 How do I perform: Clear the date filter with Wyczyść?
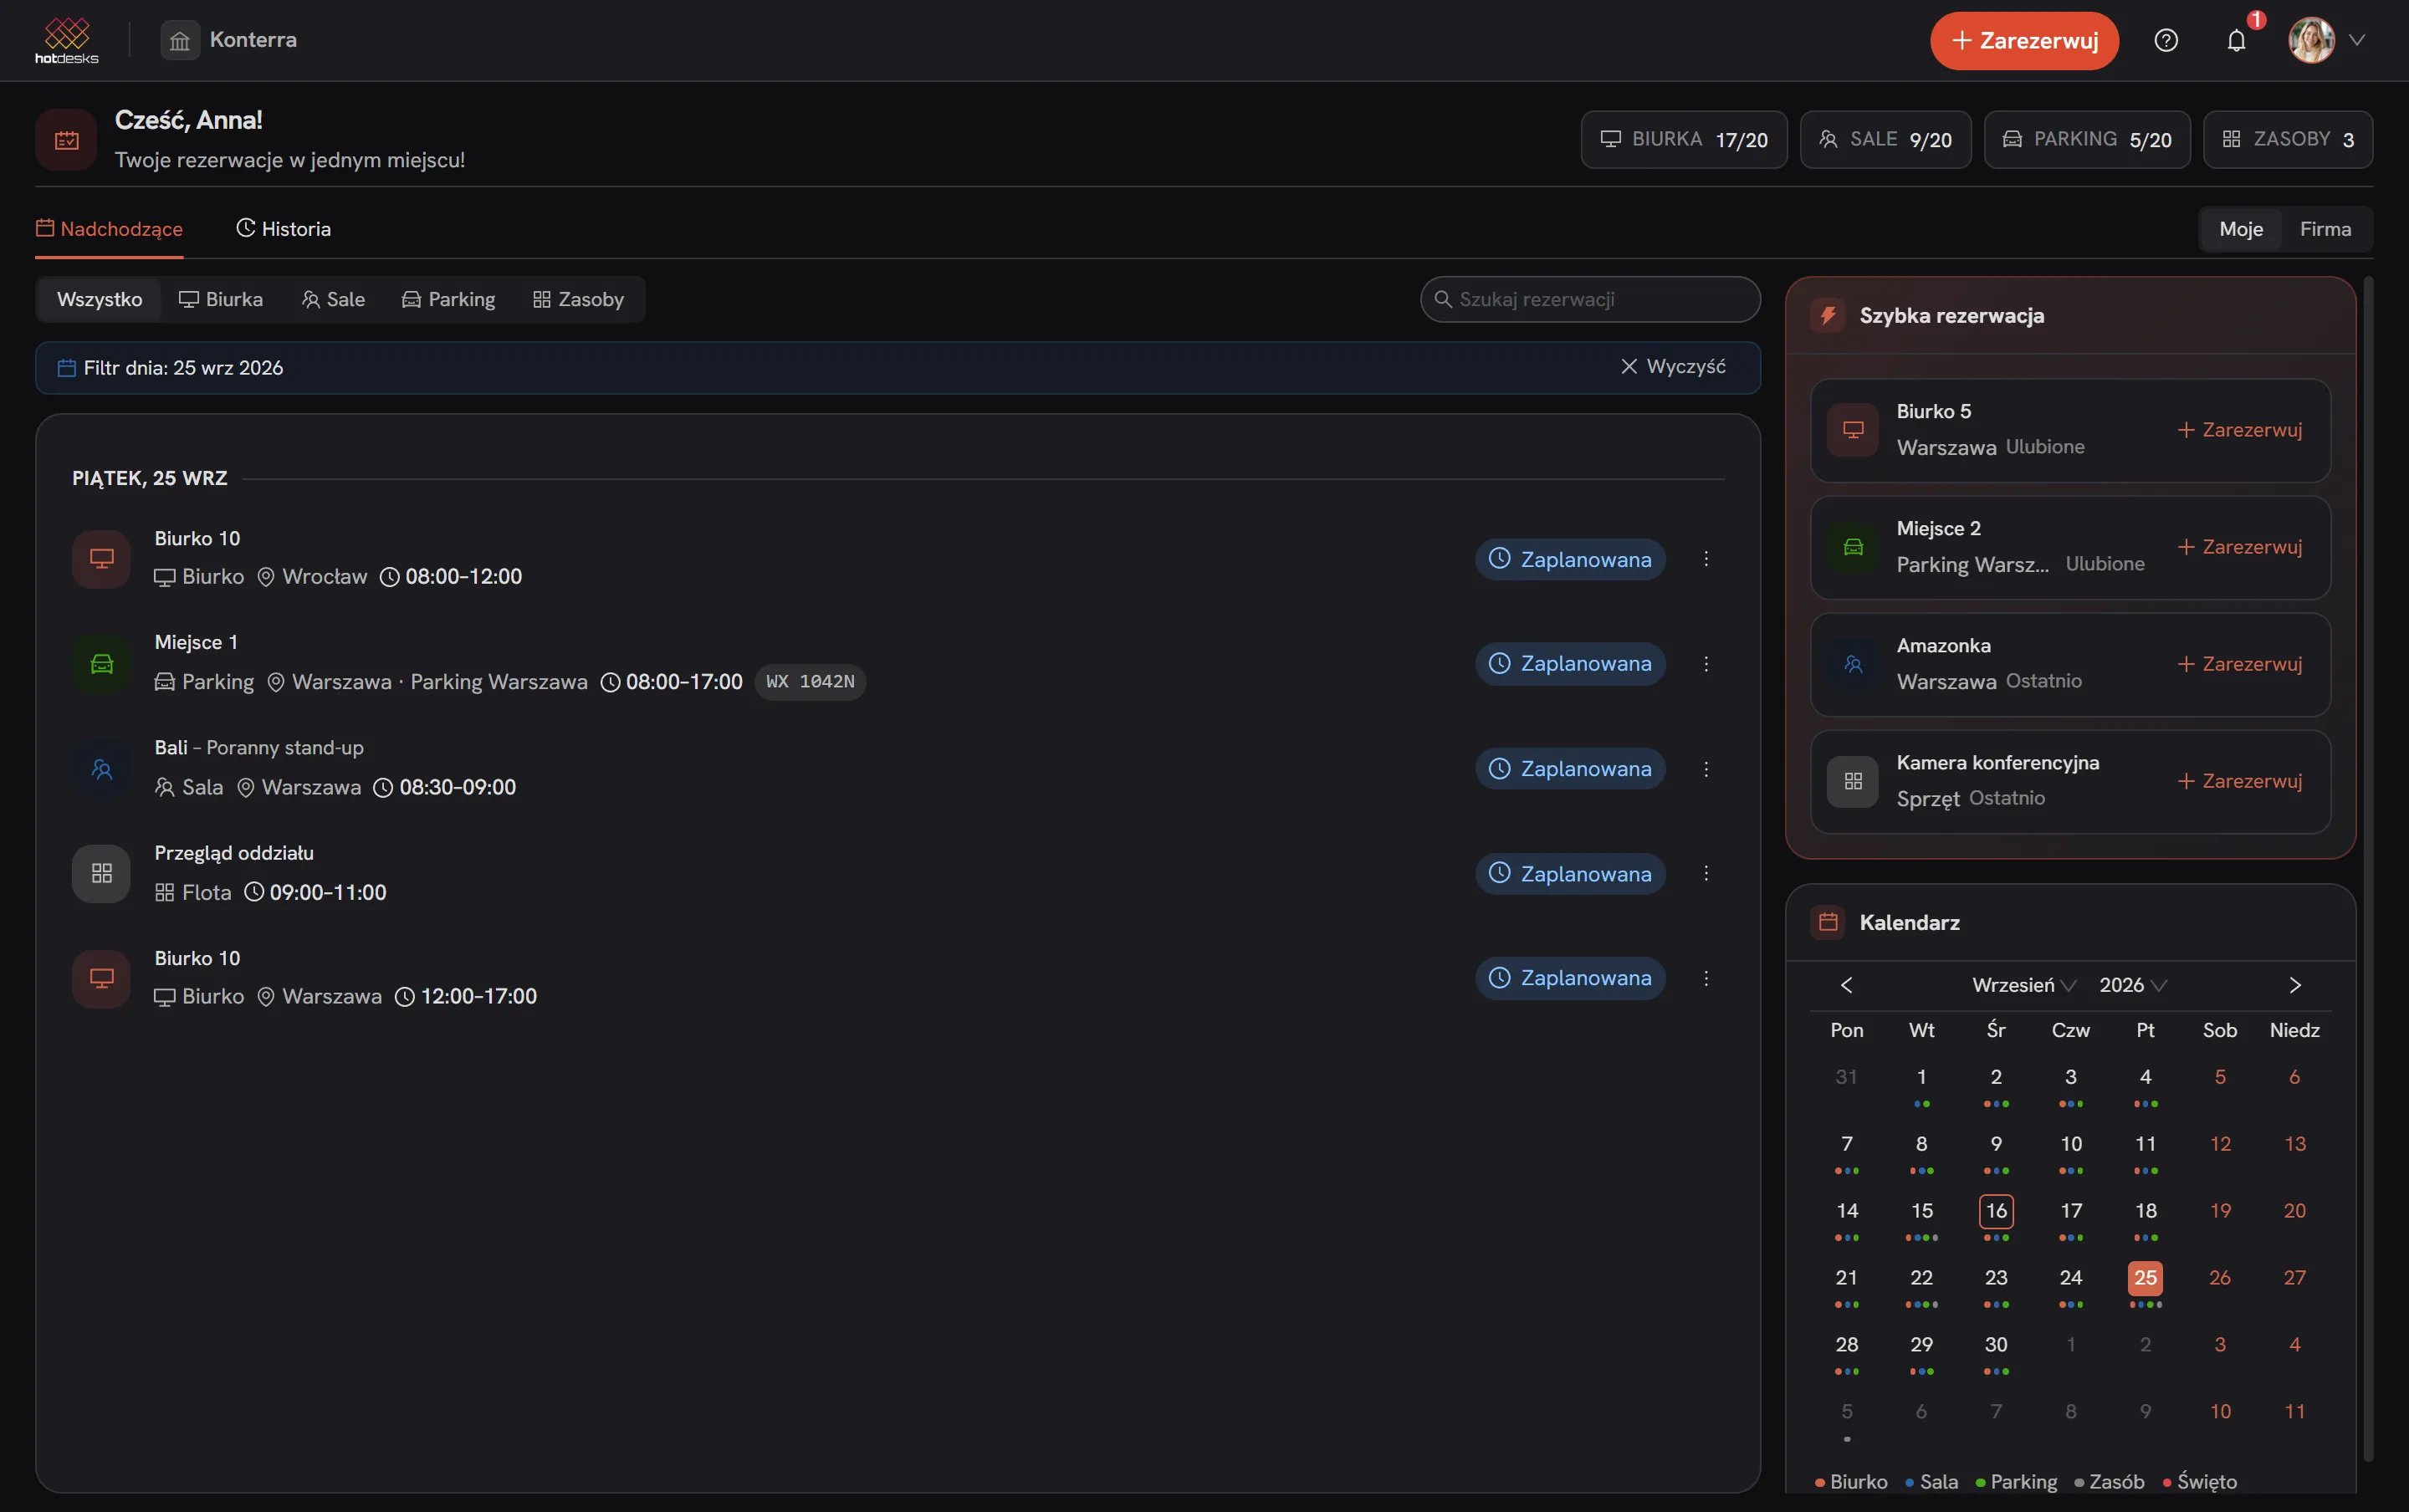pos(1673,367)
